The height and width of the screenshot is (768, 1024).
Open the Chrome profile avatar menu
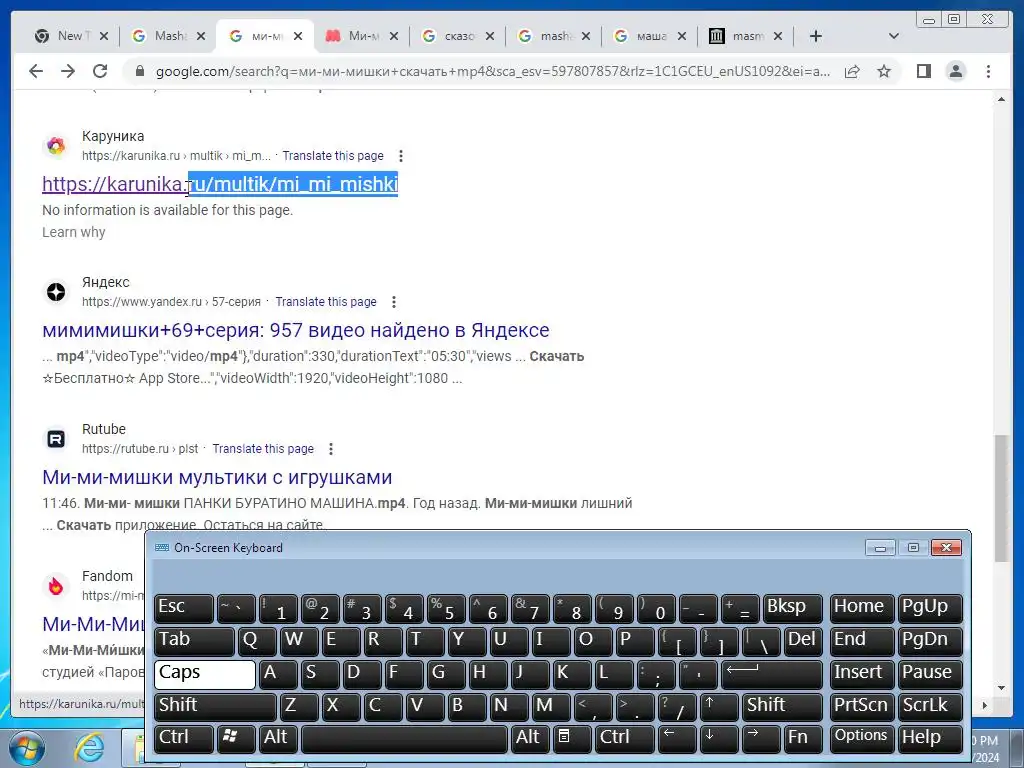955,71
